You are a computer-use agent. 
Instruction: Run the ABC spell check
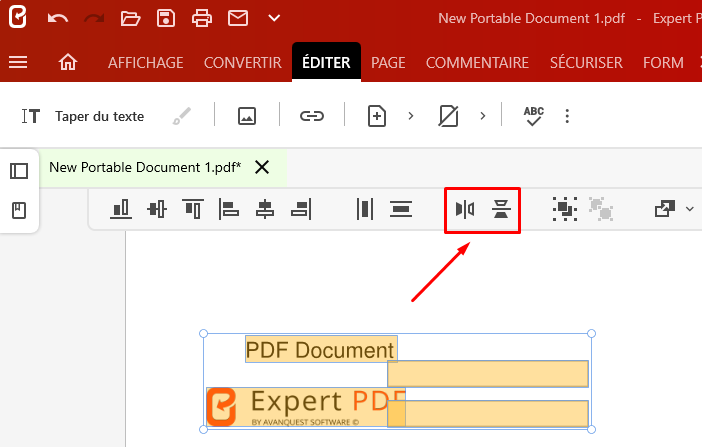pyautogui.click(x=534, y=116)
